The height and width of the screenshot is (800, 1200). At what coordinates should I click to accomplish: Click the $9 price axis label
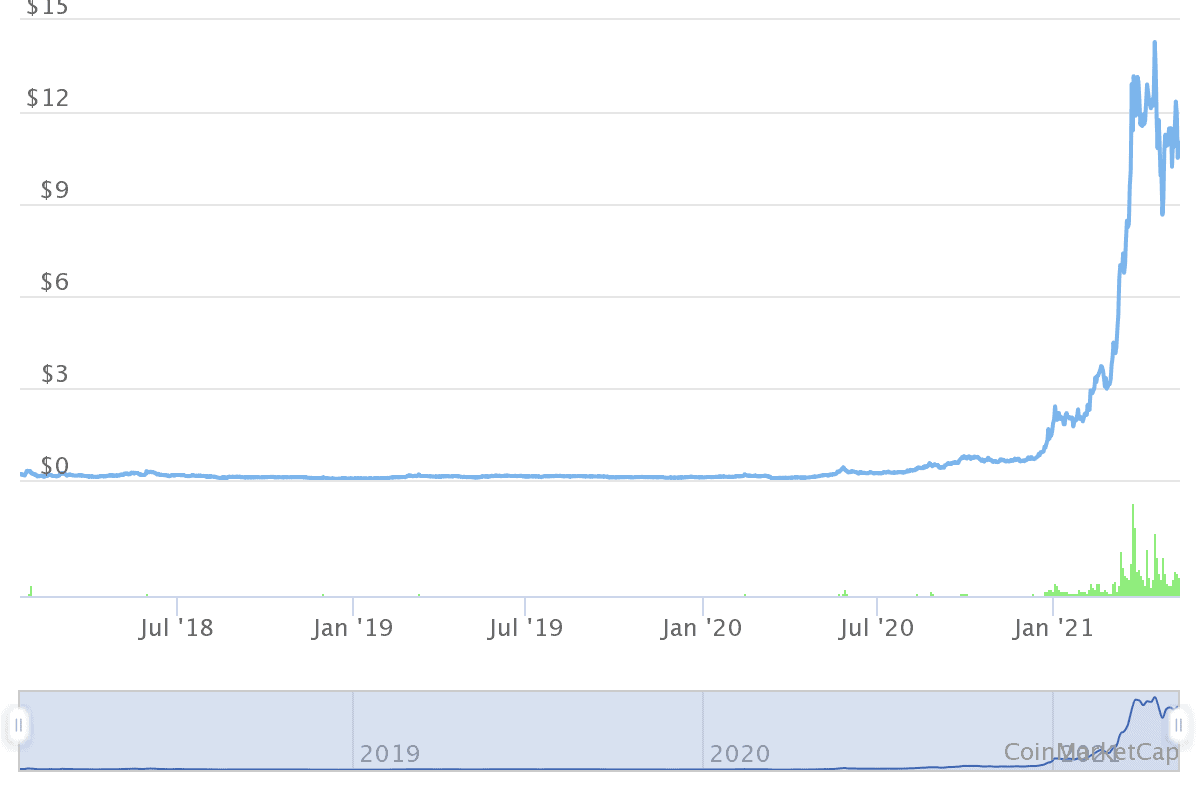pyautogui.click(x=54, y=190)
